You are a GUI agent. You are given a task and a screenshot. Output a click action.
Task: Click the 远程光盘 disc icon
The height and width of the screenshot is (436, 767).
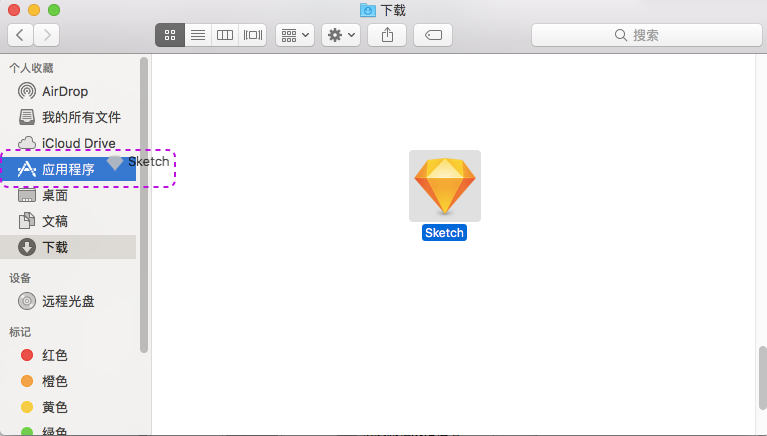(27, 301)
